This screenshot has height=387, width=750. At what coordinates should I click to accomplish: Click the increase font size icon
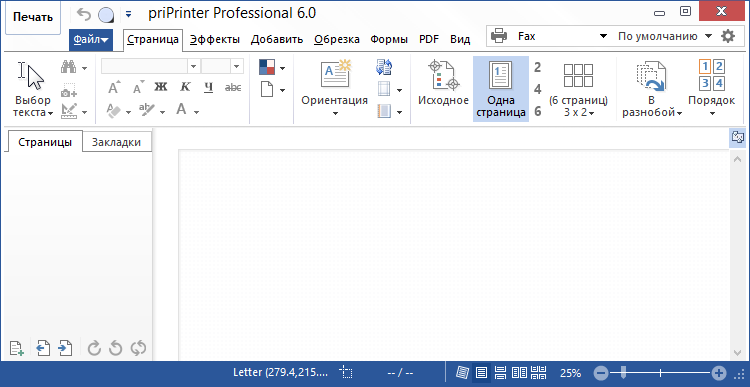click(114, 88)
